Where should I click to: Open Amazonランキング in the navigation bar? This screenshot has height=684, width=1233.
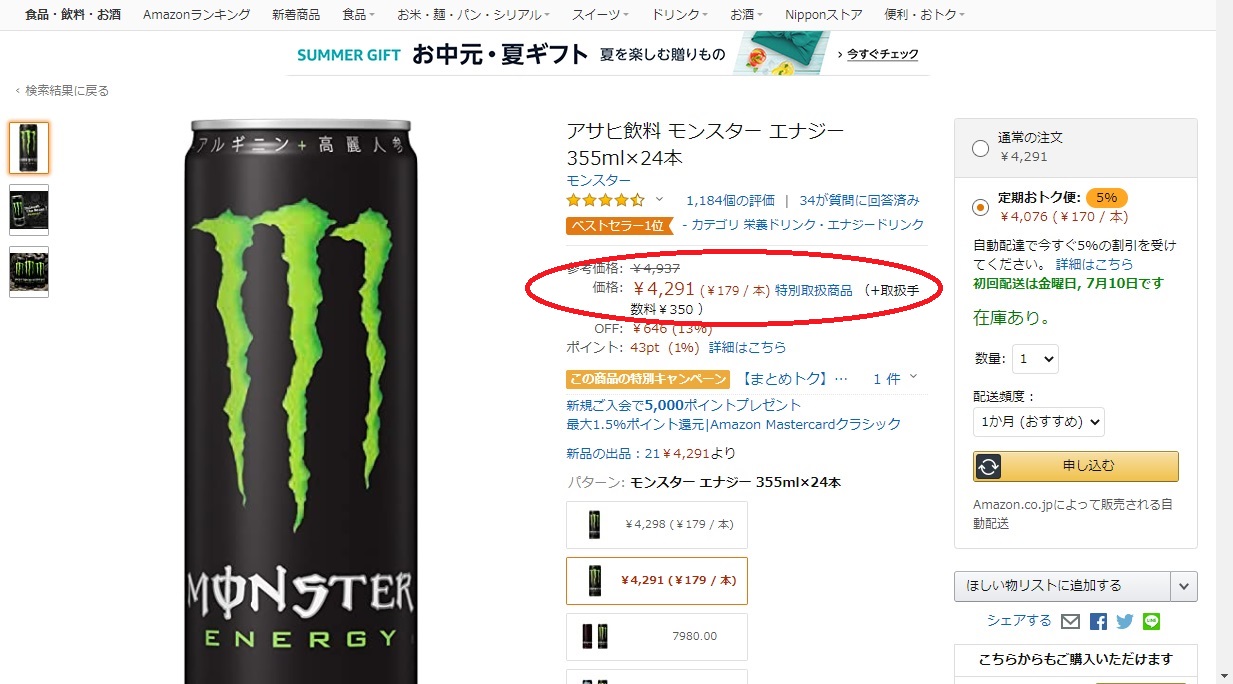197,15
